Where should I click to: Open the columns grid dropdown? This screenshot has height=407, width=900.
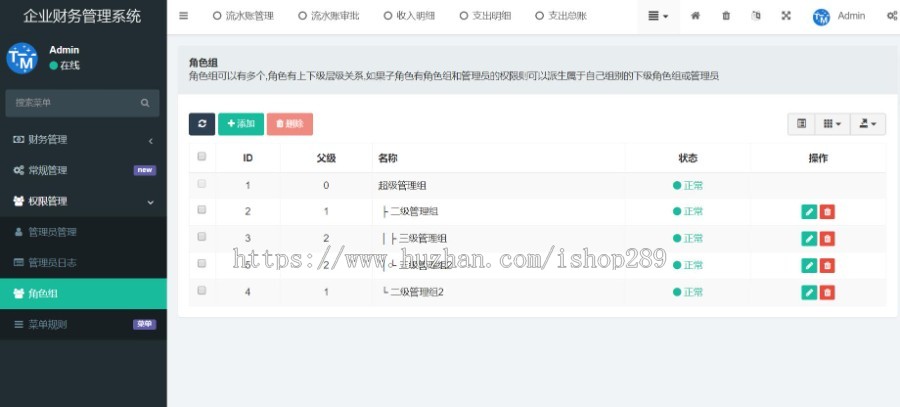pyautogui.click(x=832, y=124)
